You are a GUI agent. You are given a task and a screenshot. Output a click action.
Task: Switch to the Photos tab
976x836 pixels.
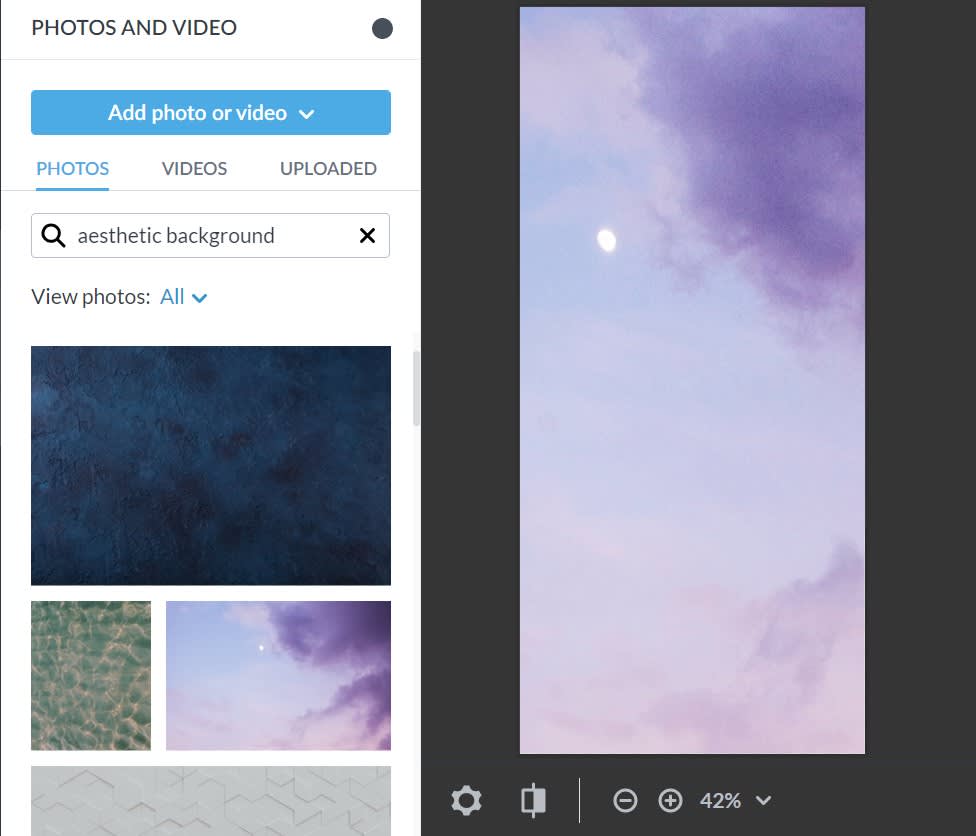[x=72, y=169]
